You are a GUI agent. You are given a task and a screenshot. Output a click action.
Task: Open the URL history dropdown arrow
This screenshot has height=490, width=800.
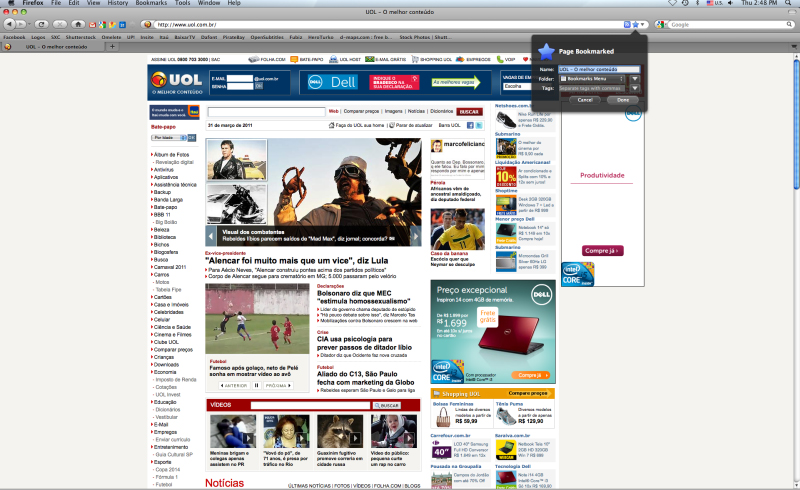point(642,24)
